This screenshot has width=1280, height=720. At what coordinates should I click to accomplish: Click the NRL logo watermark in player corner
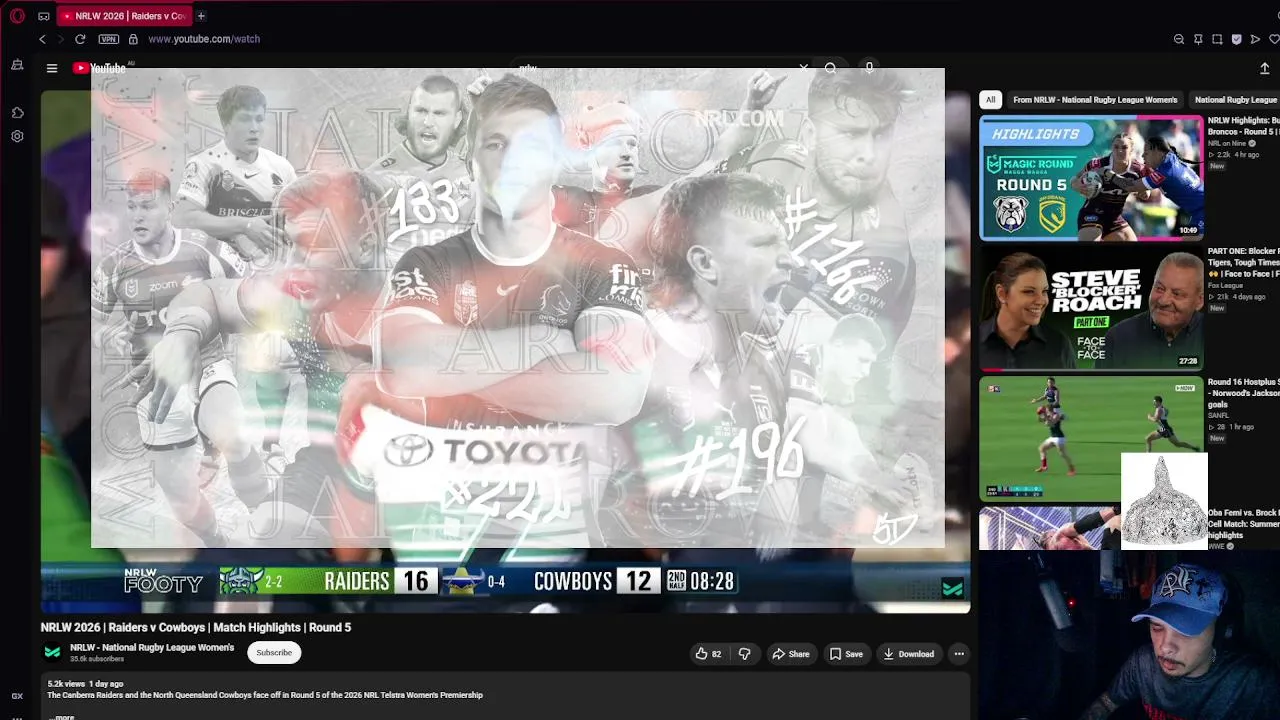953,589
